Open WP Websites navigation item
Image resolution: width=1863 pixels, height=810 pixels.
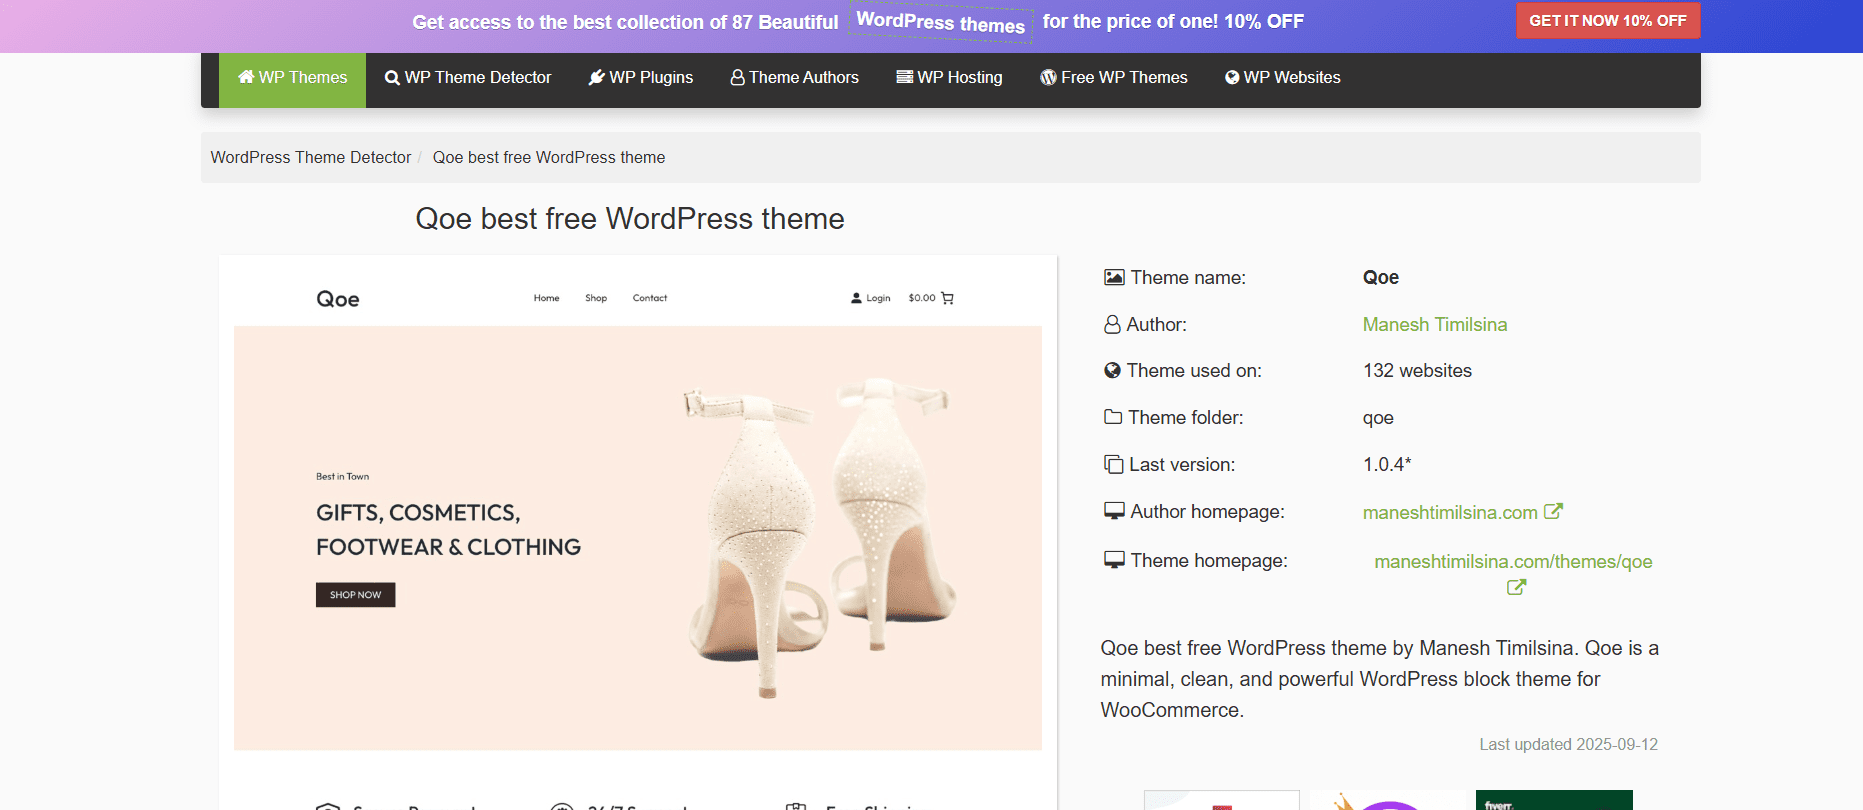[x=1283, y=78]
